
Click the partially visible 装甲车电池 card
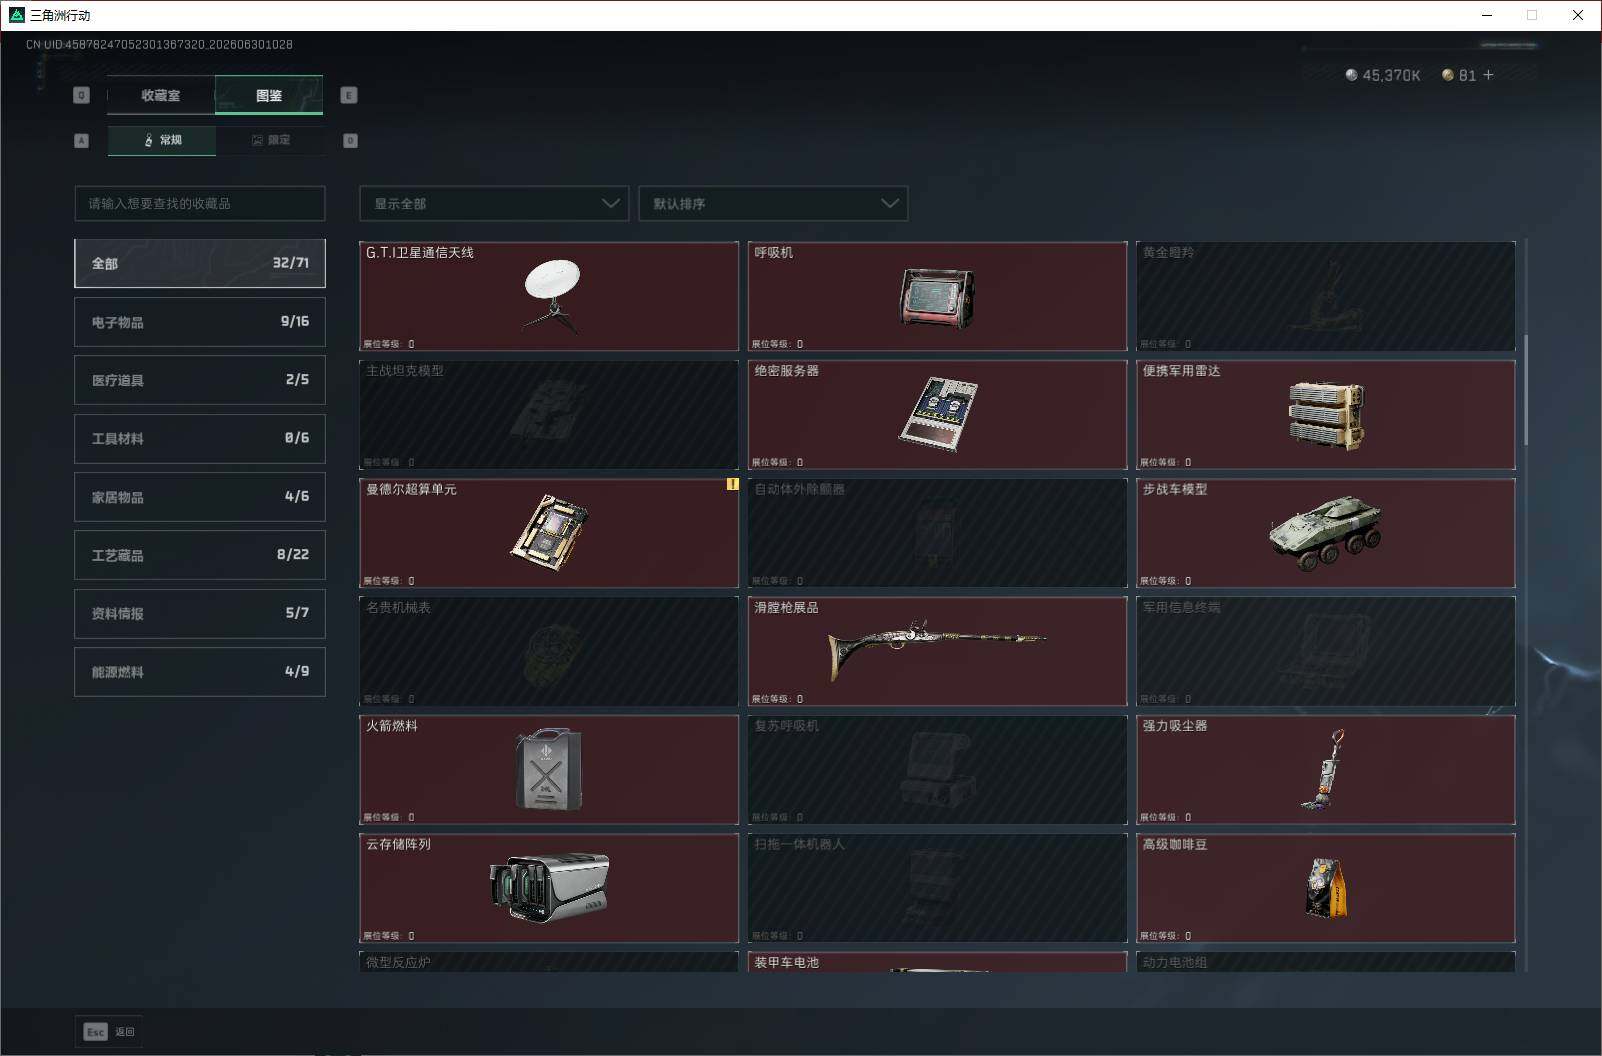tap(937, 962)
